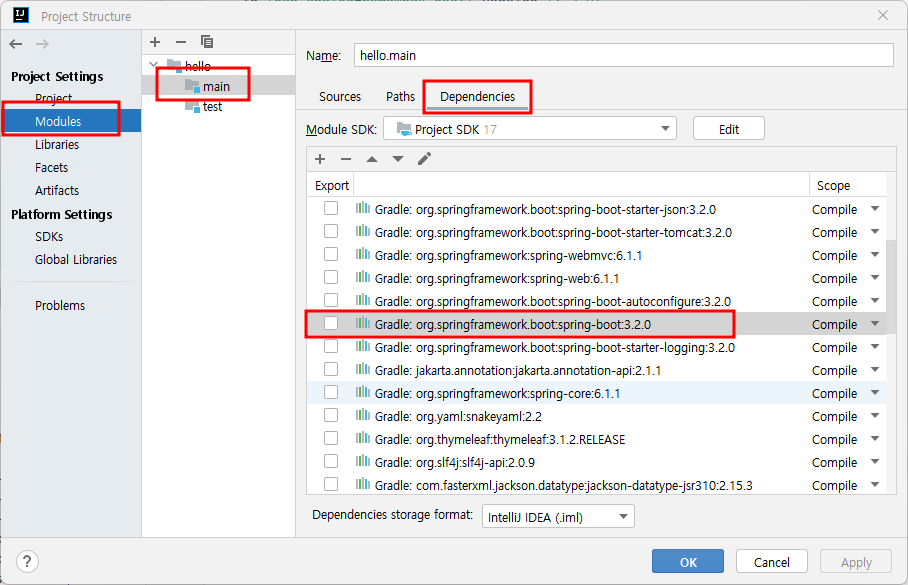
Task: Select Libraries in Project Settings
Action: 57,145
